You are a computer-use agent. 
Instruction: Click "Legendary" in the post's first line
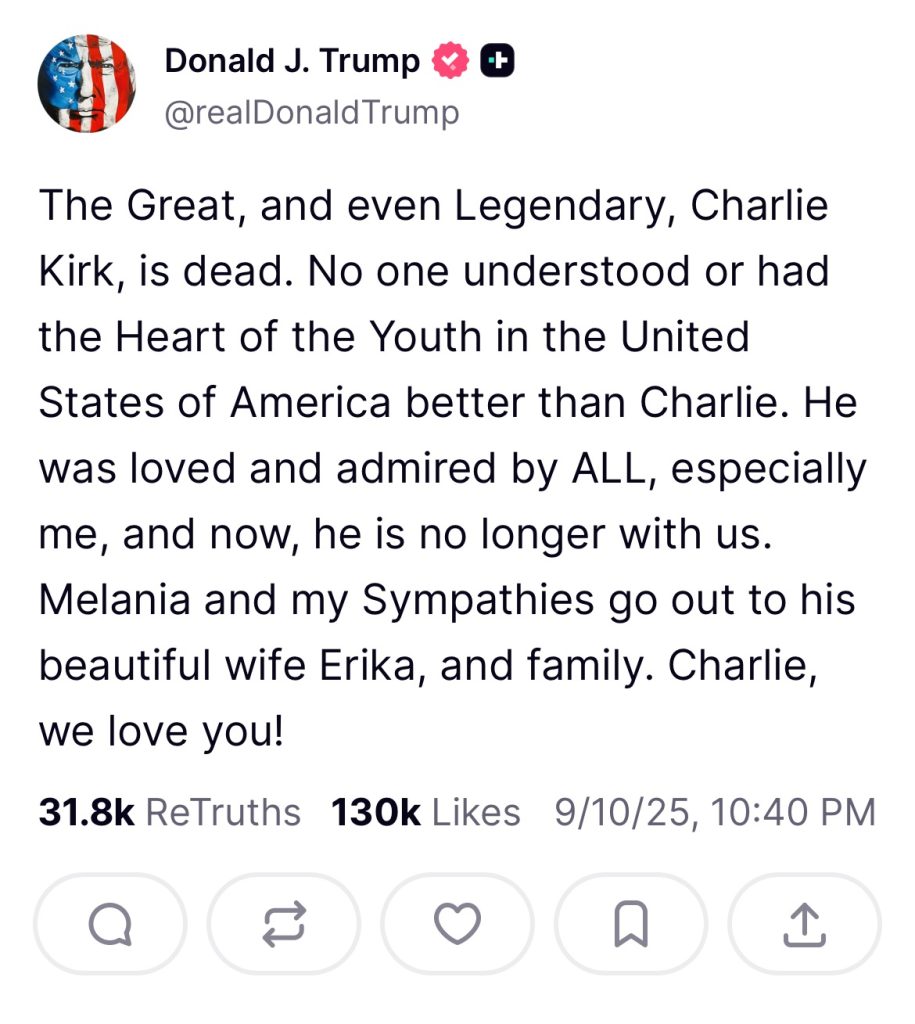coord(562,207)
